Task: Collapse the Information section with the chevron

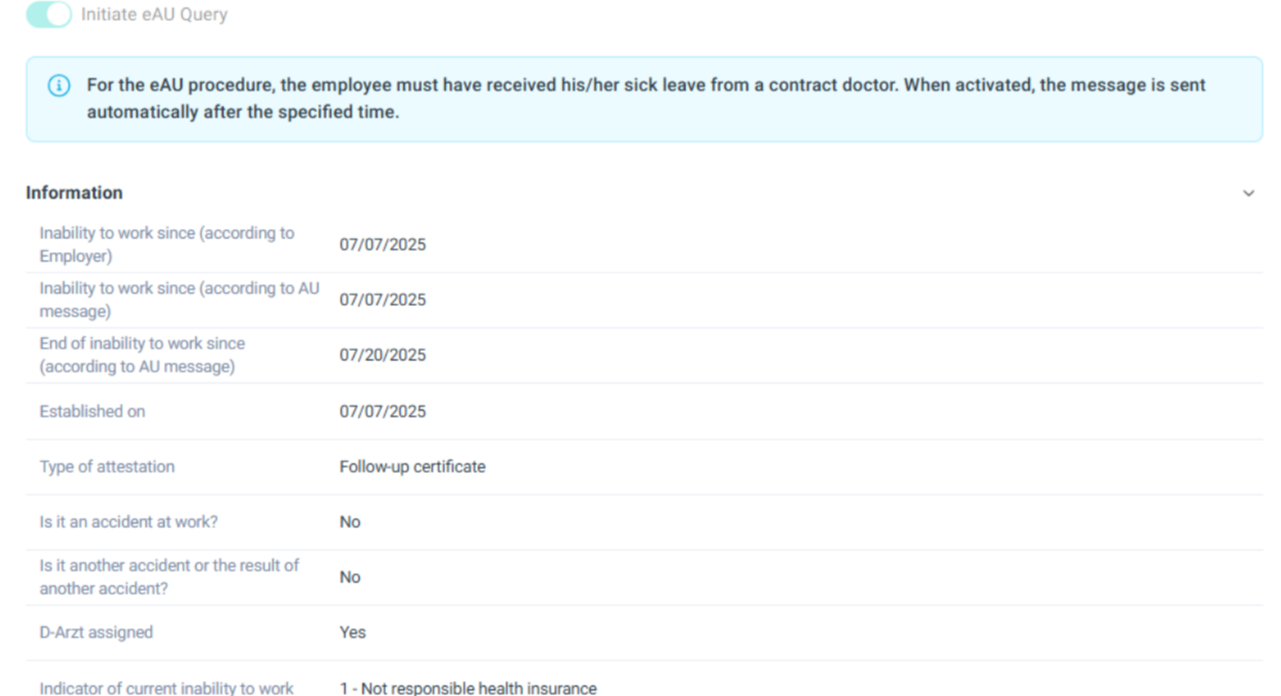Action: tap(1248, 193)
